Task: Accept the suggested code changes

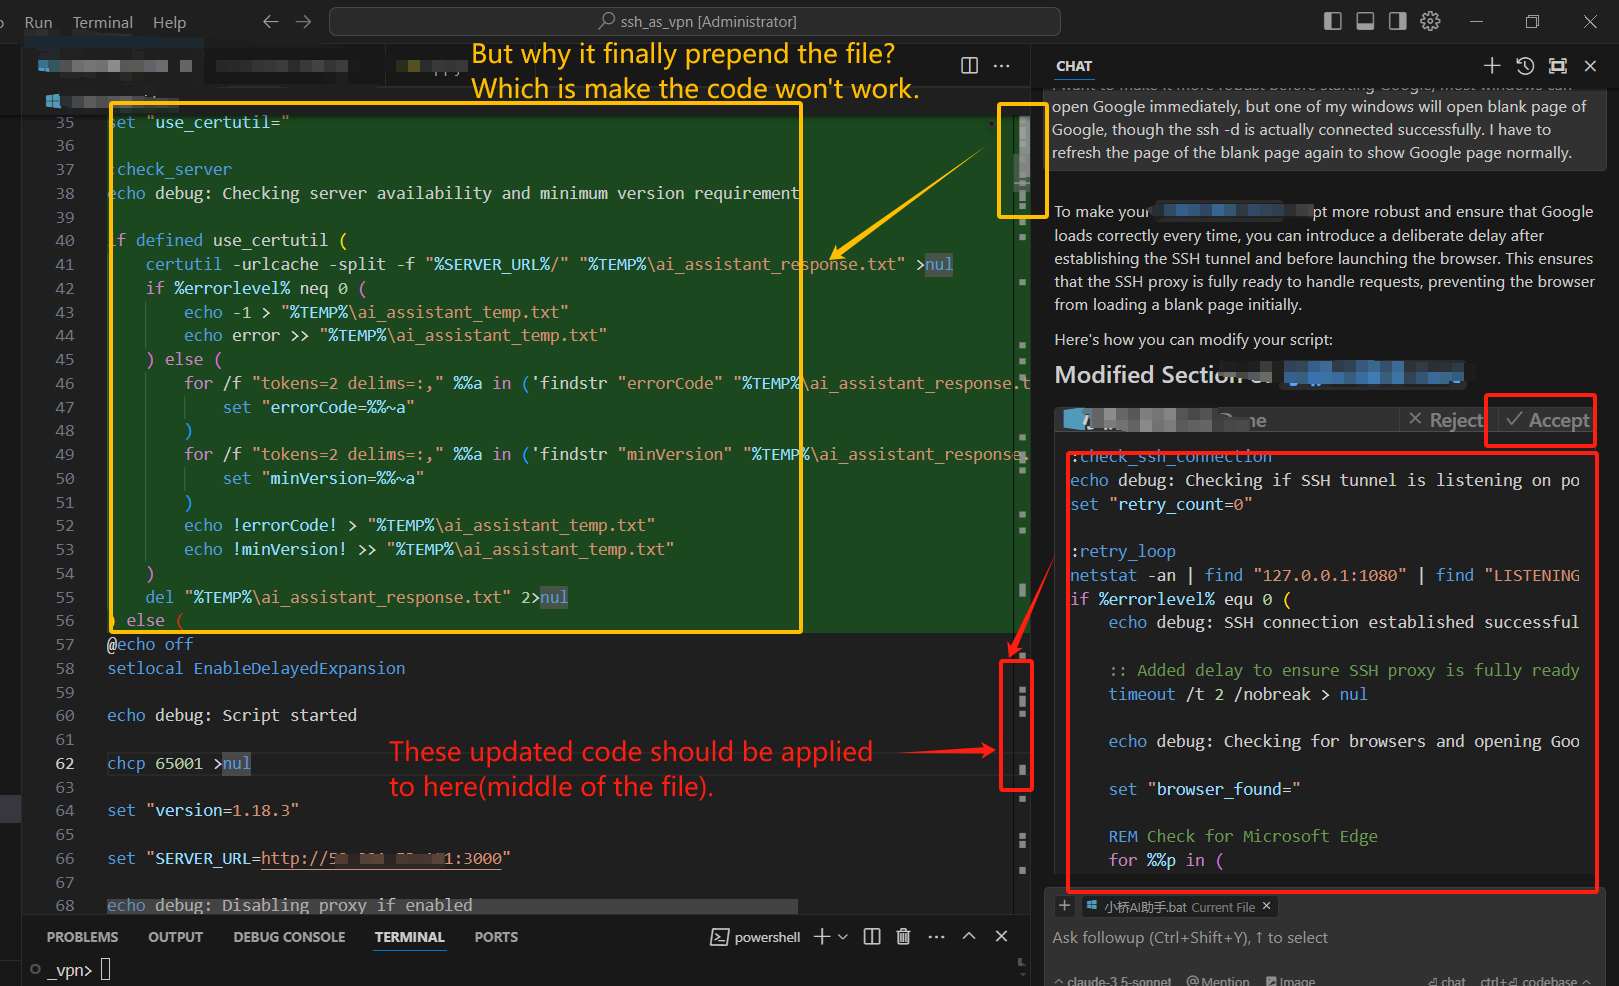Action: 1548,420
